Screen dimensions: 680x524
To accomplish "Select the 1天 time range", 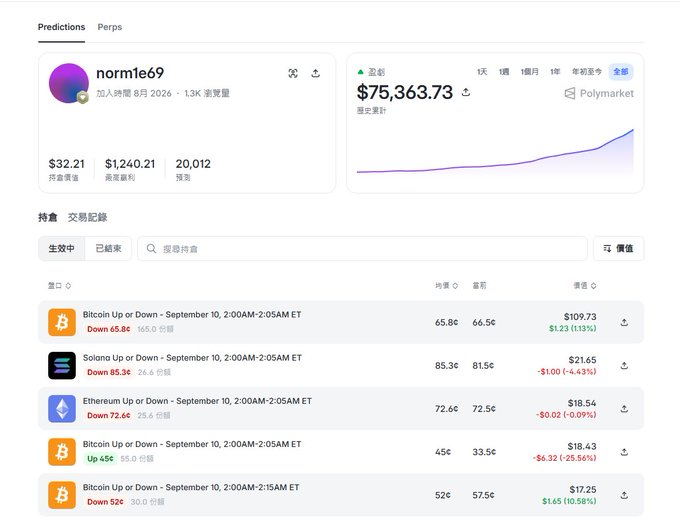I will coord(482,72).
